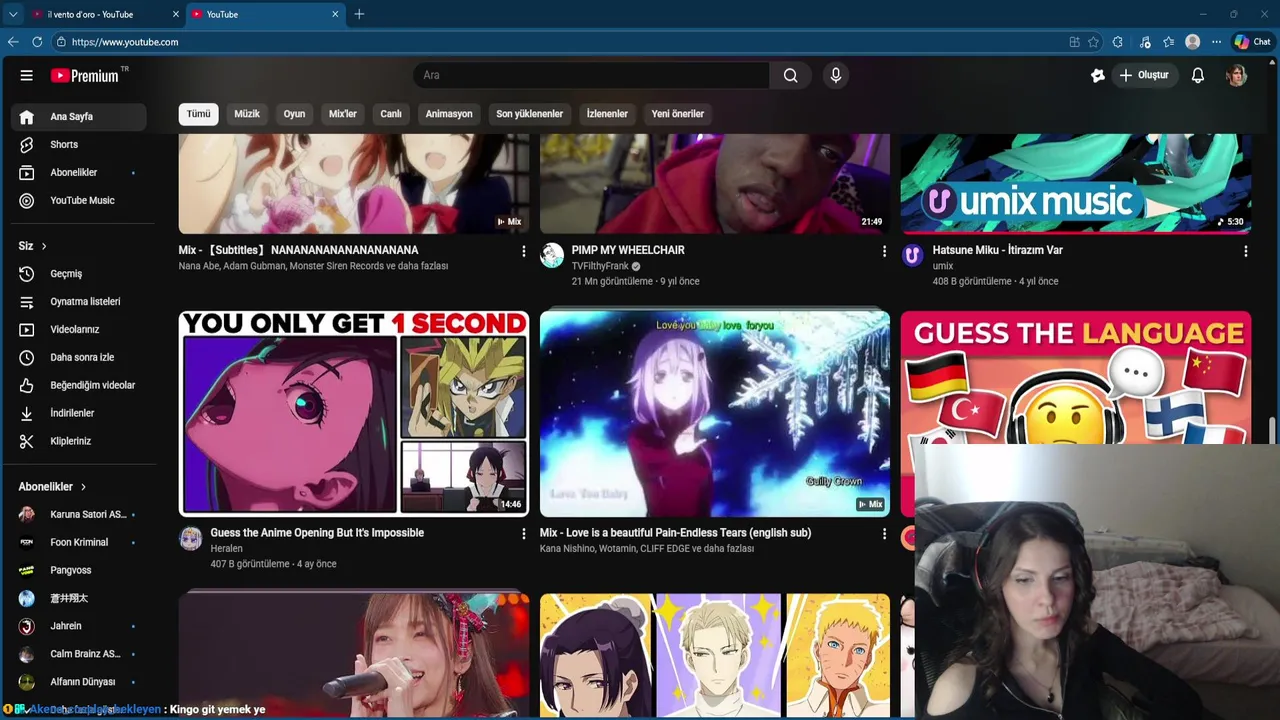Open Oynatma listeleri playlists
1280x720 pixels.
(x=79, y=302)
